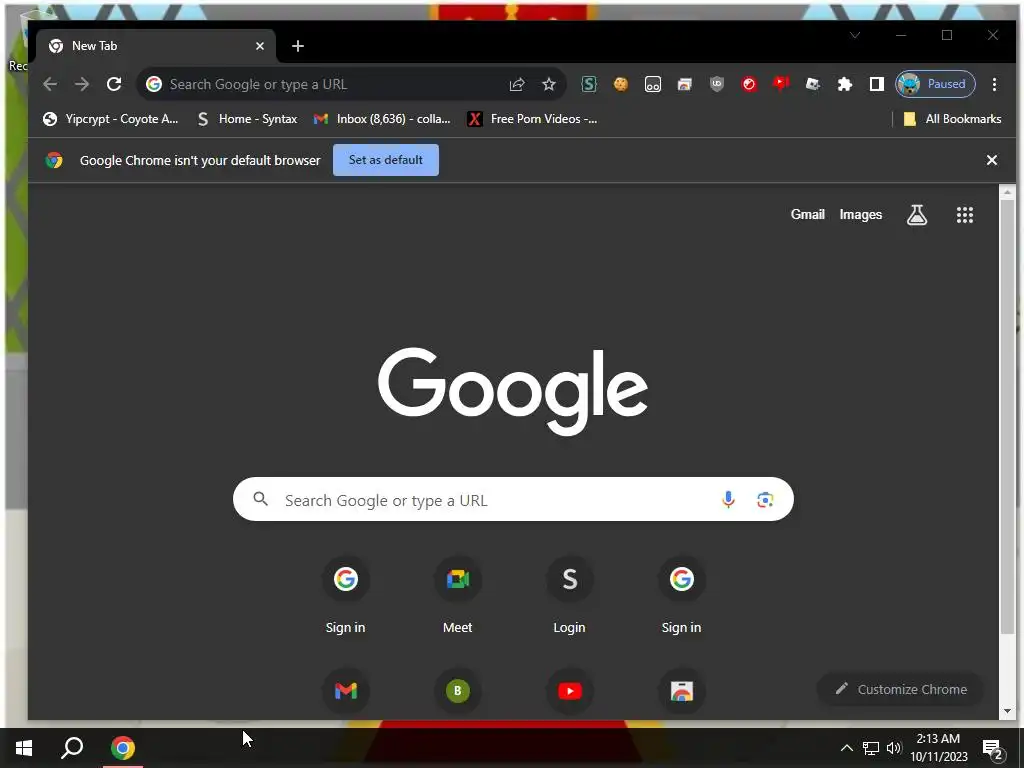Open the Home - Syntax bookmark
Viewport: 1024px width, 768px height.
[248, 119]
